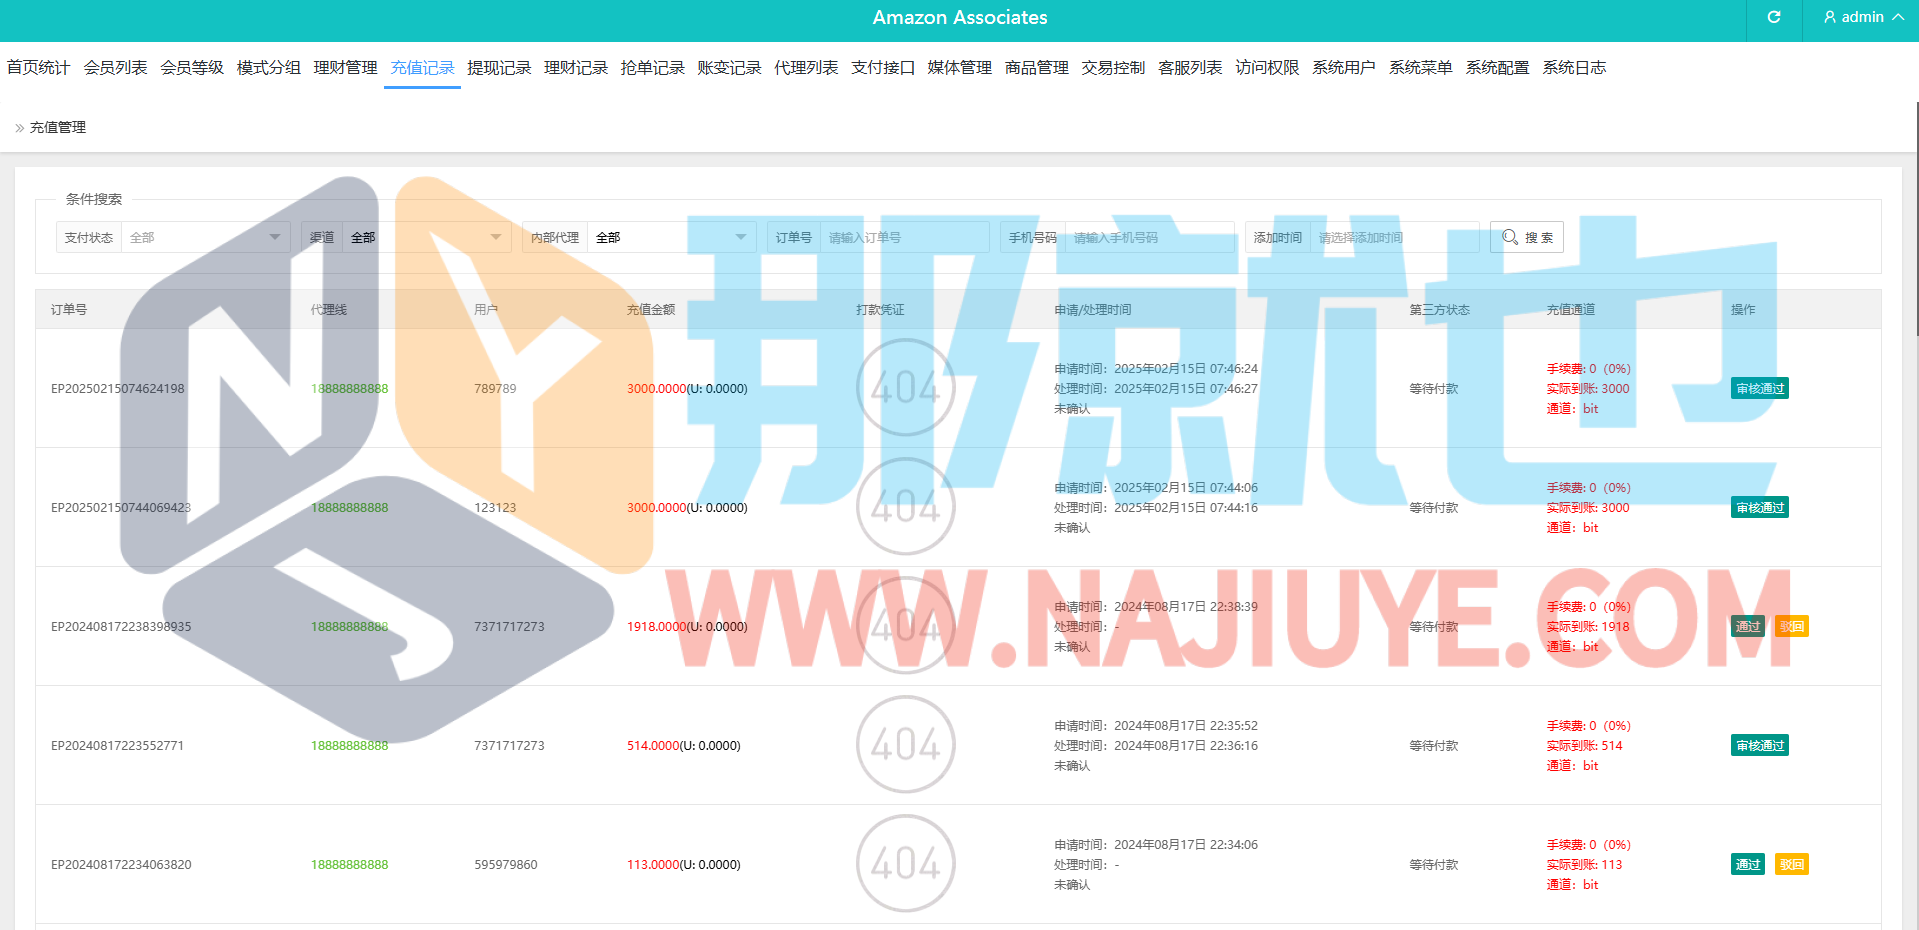Open the 会员列表 menu item

115,68
